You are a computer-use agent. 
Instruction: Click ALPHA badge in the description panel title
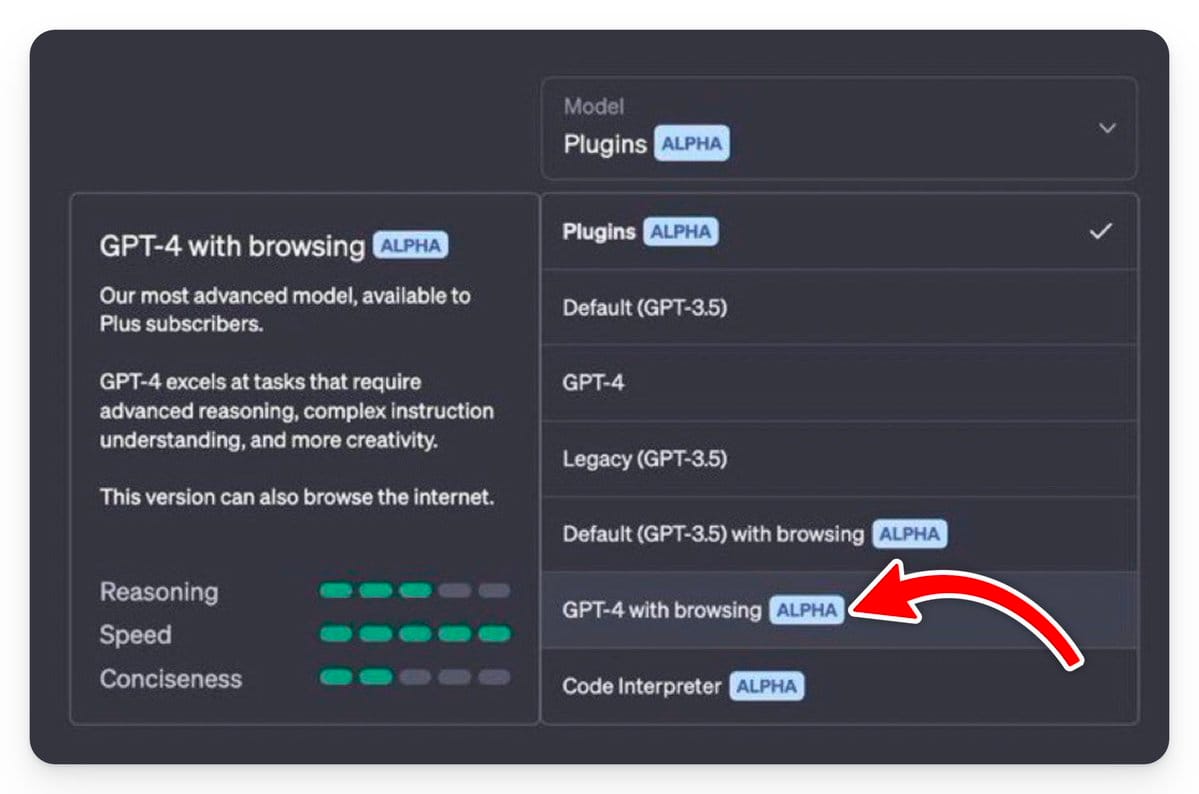tap(411, 246)
